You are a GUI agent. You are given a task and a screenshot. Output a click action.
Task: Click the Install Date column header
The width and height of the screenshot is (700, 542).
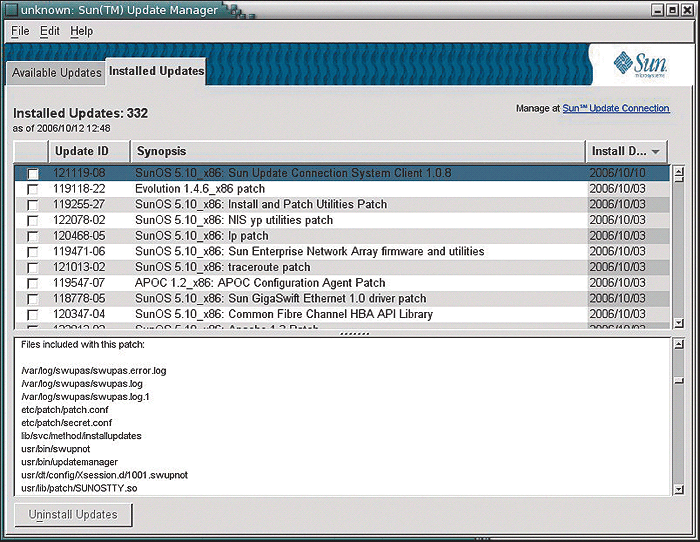click(626, 151)
